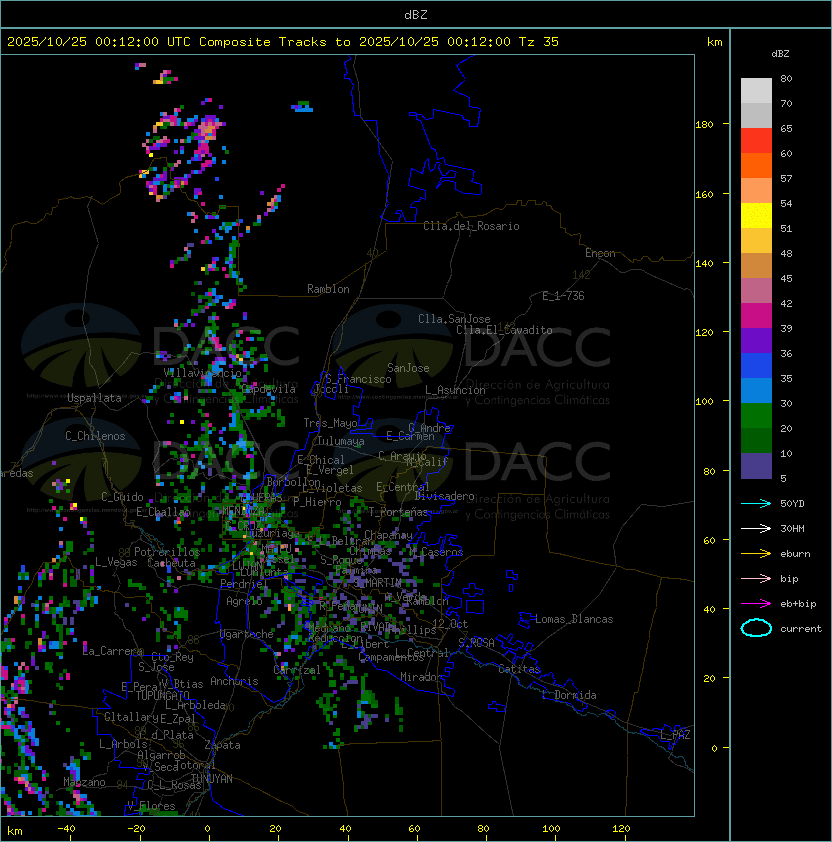The width and height of the screenshot is (832, 842).
Task: Select the green 20 dBZ swatch
Action: pyautogui.click(x=756, y=416)
